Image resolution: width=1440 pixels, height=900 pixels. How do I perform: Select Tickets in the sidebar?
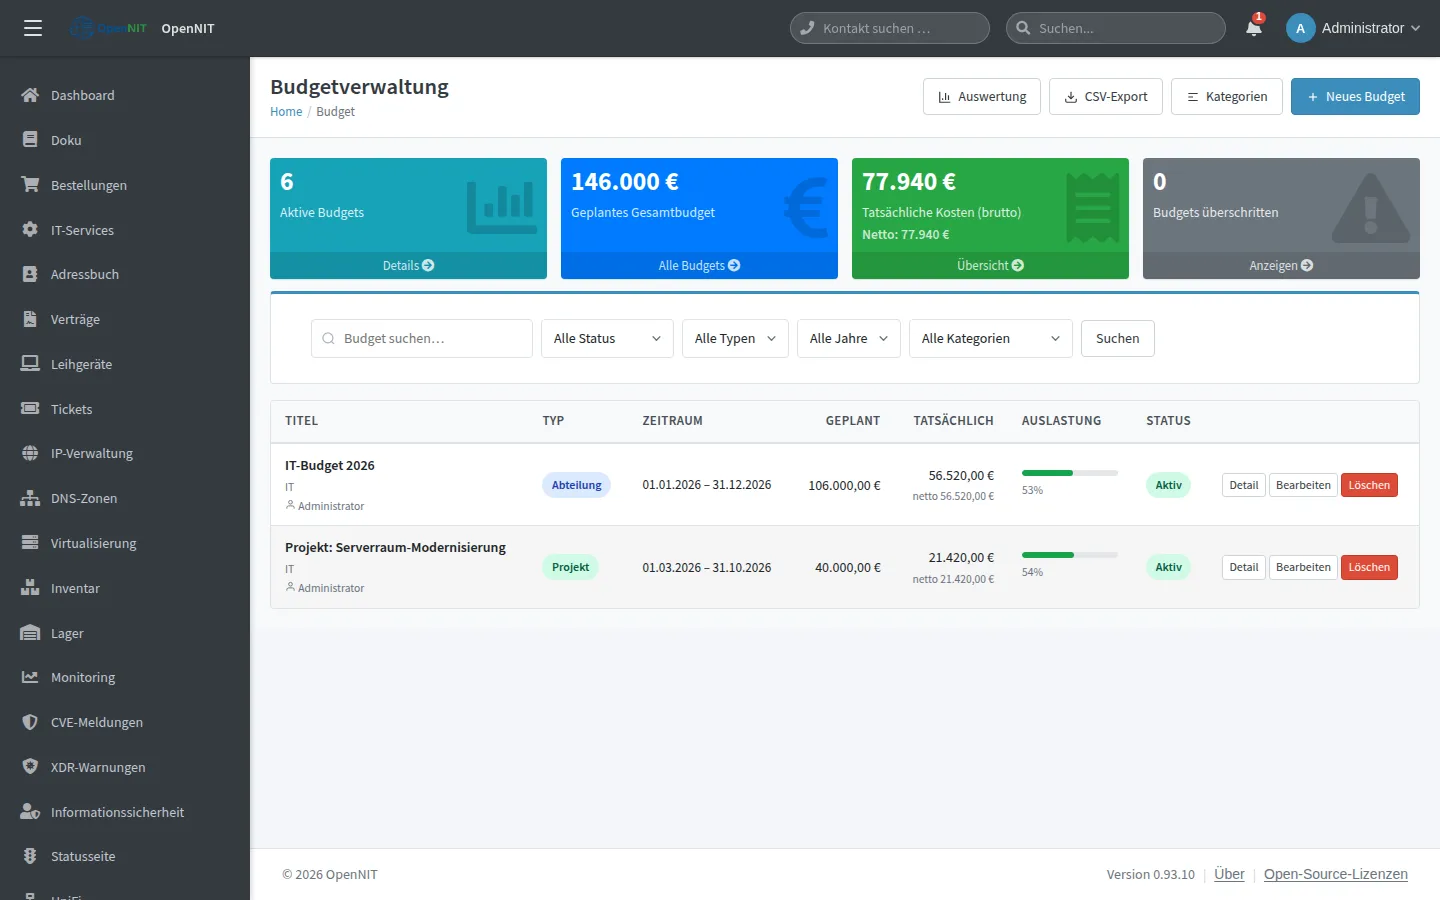[125, 409]
